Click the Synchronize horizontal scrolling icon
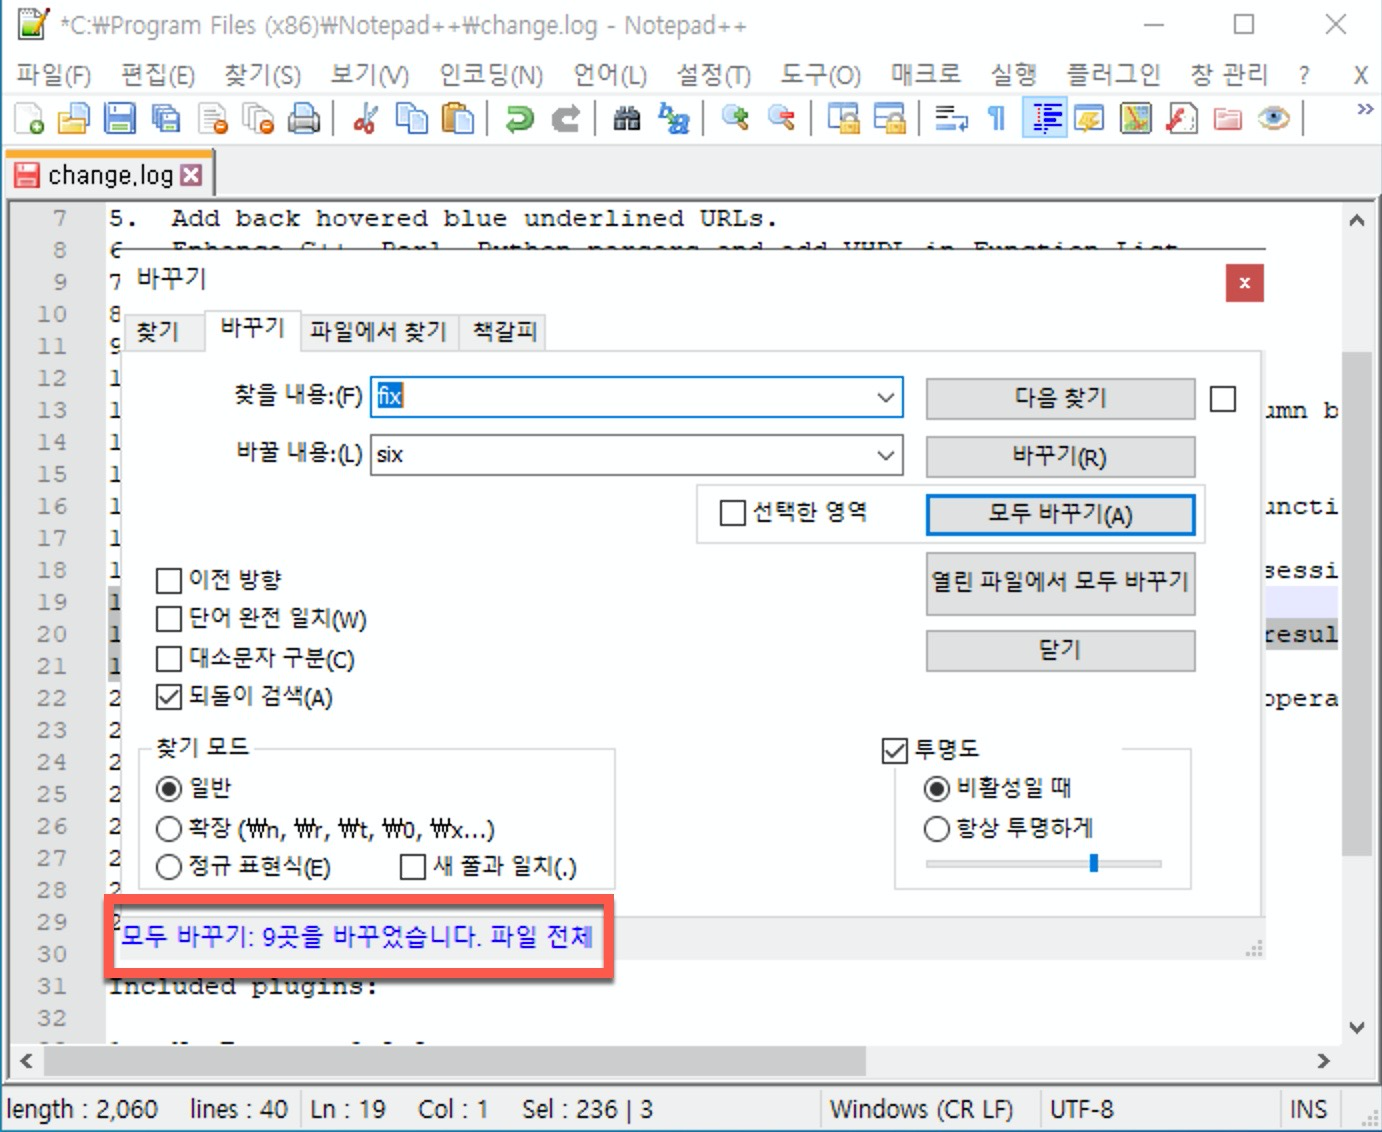 pos(889,119)
